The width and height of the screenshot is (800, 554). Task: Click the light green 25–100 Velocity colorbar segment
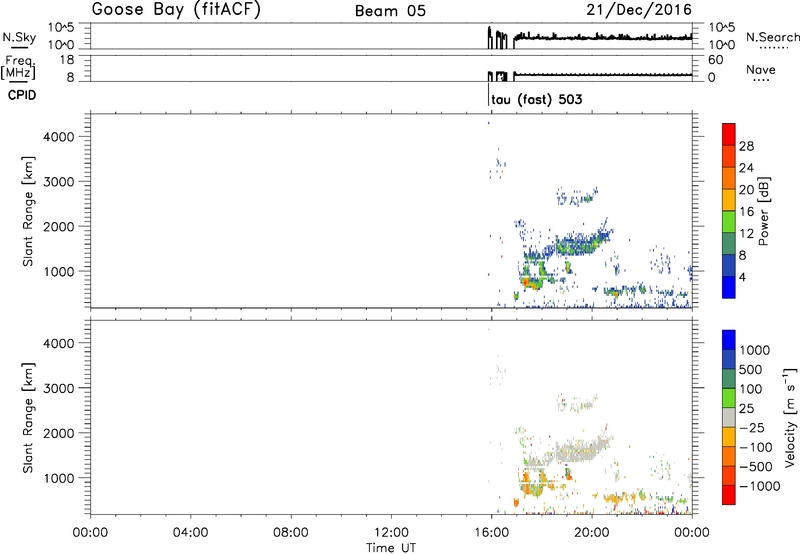coord(729,398)
